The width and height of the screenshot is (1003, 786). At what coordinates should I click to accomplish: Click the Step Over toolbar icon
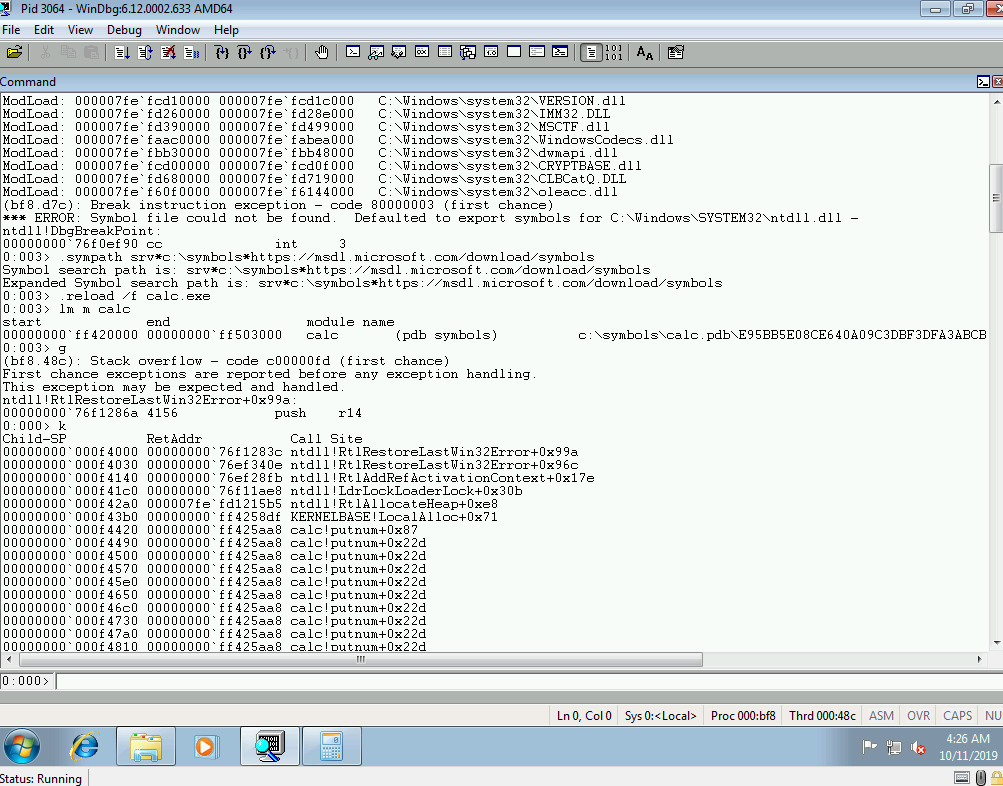pos(244,52)
